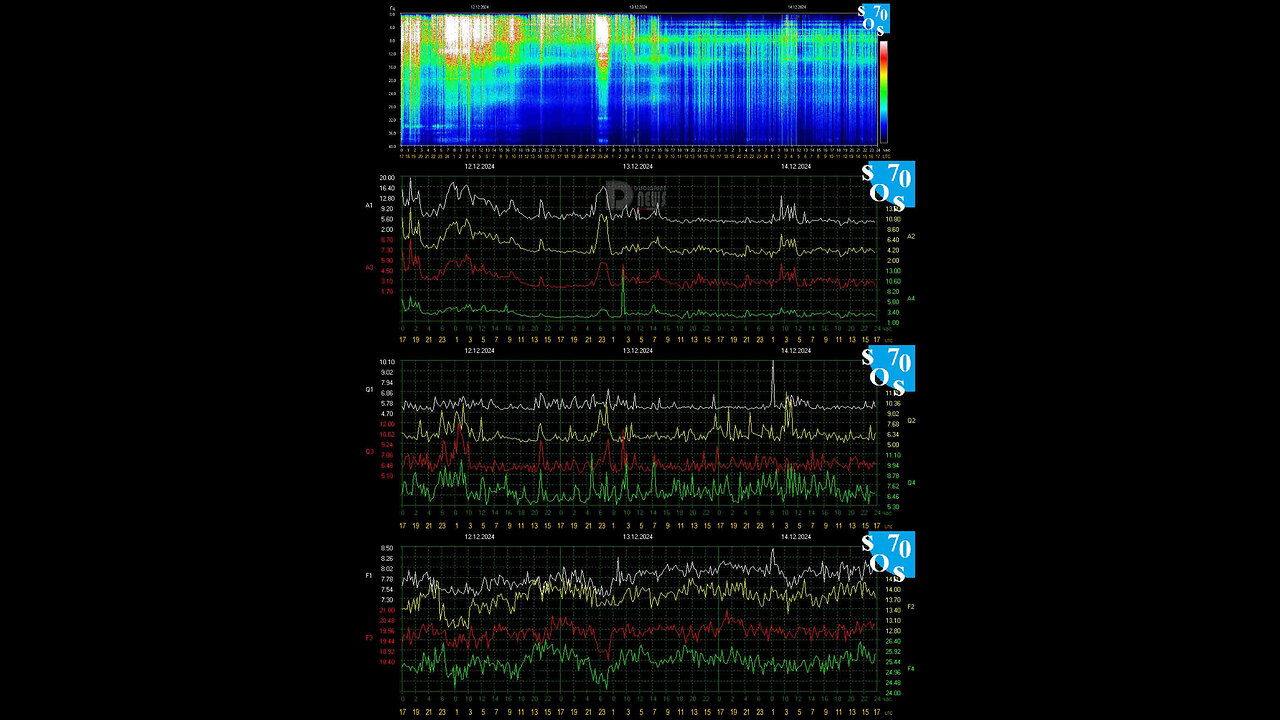Click the 10.10 value on Q1 axis
Image resolution: width=1280 pixels, height=720 pixels.
pos(387,362)
